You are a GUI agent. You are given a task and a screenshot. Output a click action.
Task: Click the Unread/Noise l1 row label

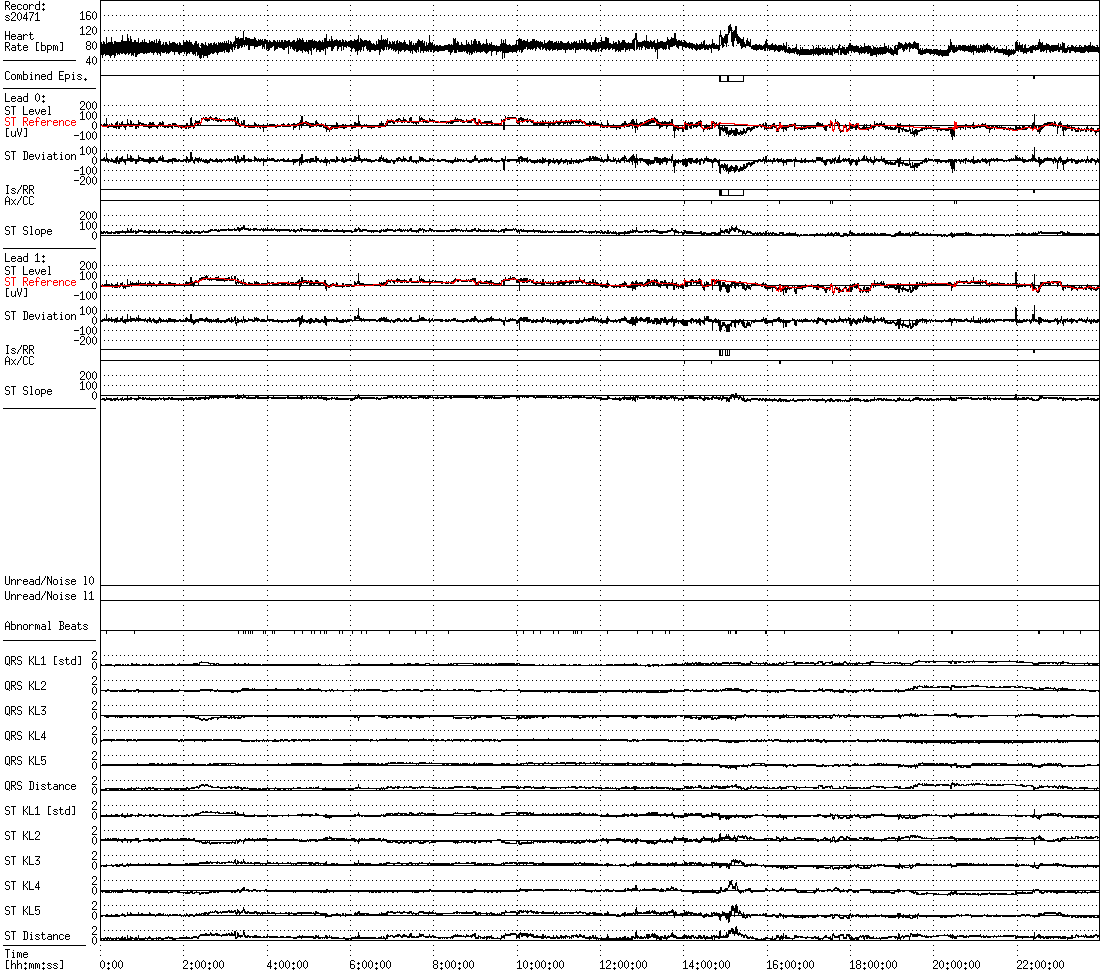(49, 596)
